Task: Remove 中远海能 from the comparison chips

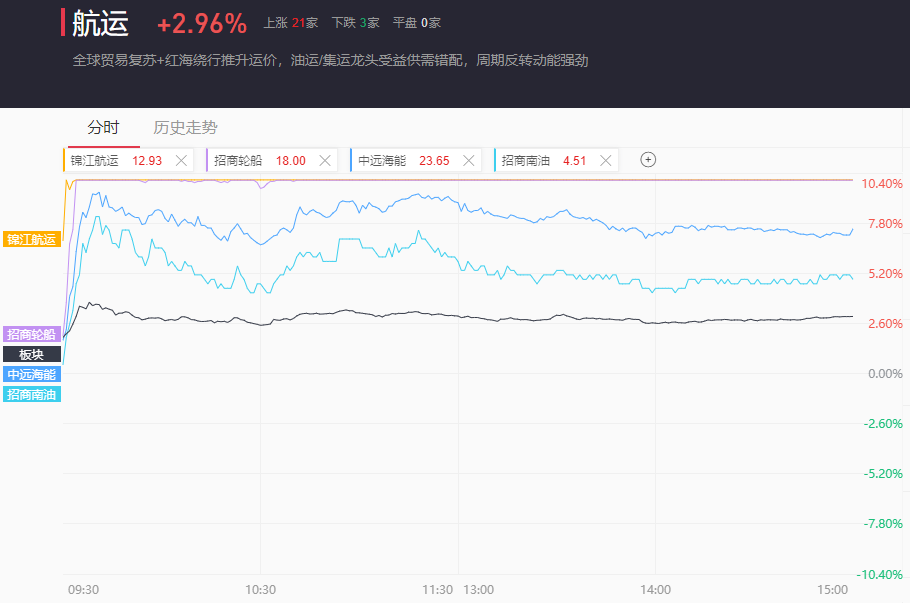Action: tap(468, 160)
